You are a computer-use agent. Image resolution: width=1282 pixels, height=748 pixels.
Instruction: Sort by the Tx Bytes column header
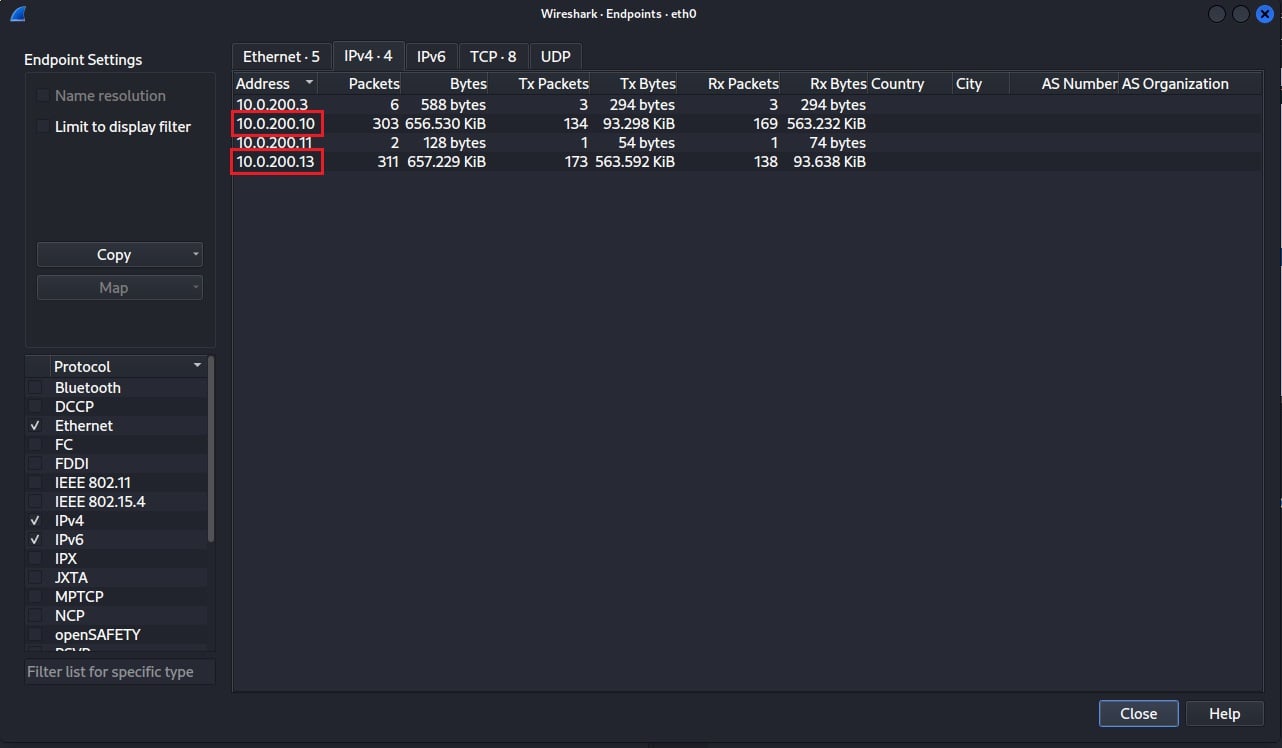coord(634,84)
